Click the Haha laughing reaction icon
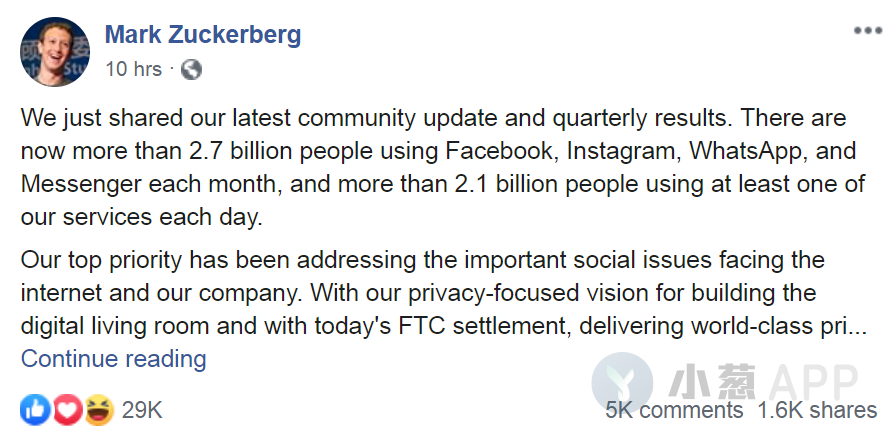Screen dimensions: 894x444 [99, 410]
